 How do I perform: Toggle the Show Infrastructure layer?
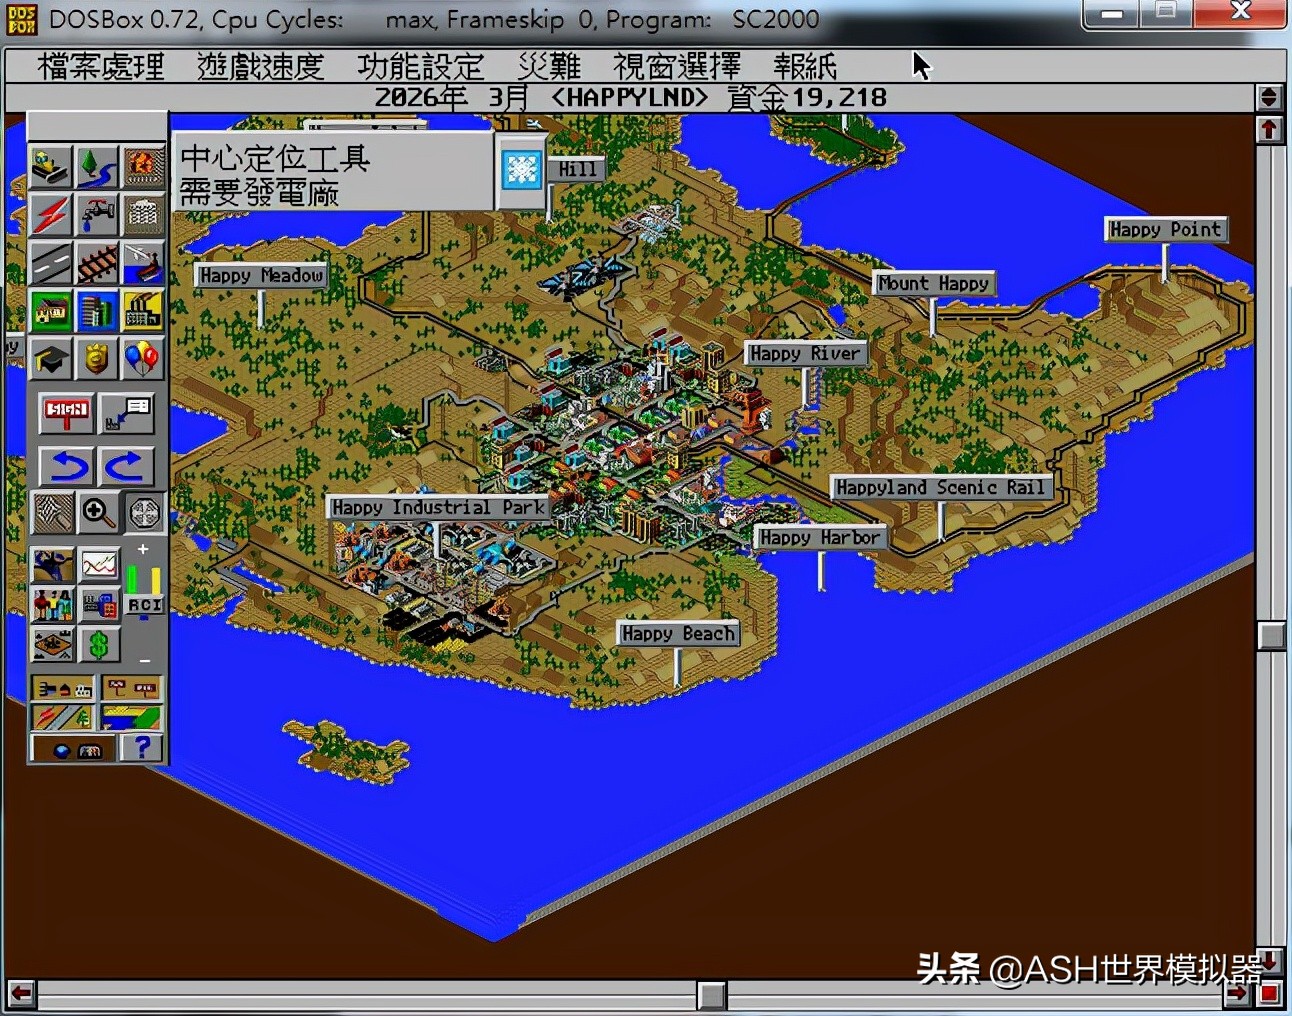[x=63, y=717]
